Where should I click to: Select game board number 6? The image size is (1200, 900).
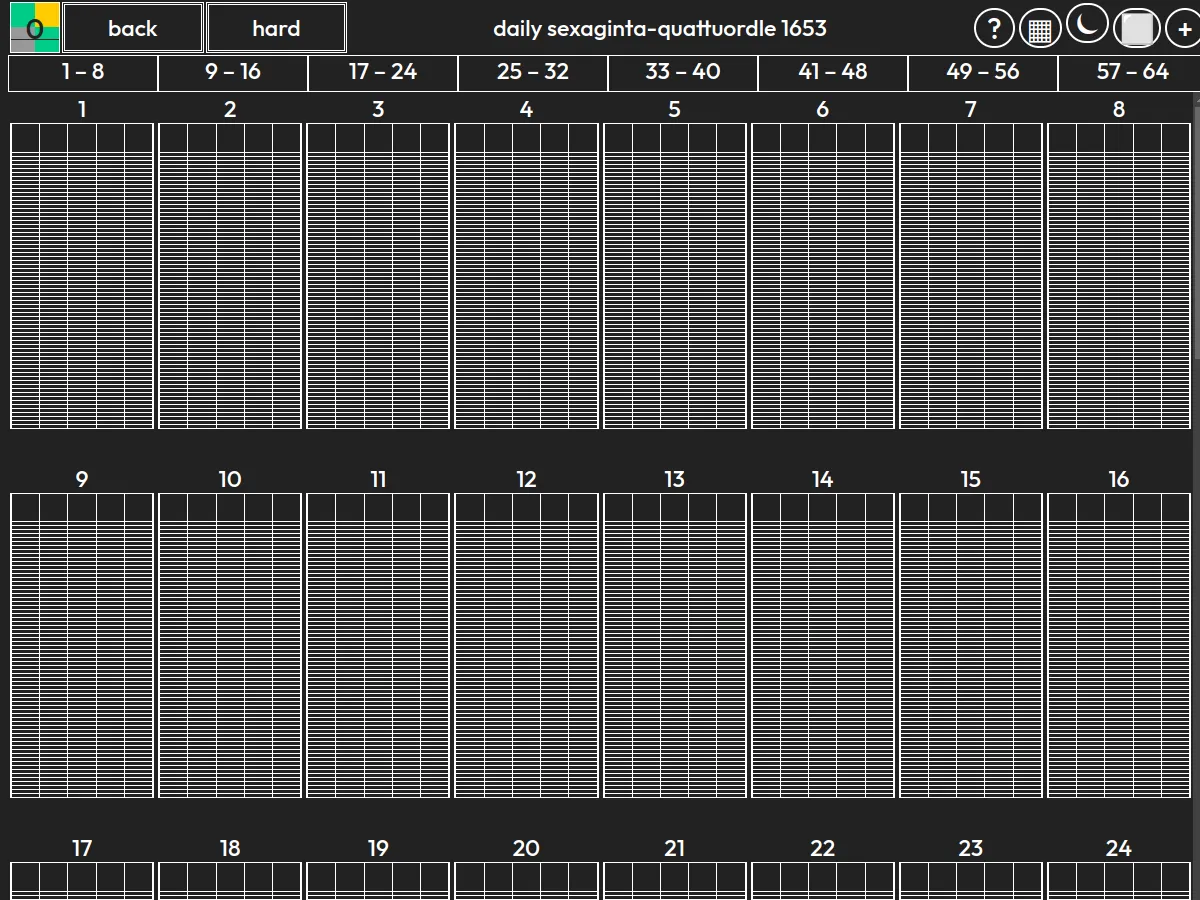(823, 276)
